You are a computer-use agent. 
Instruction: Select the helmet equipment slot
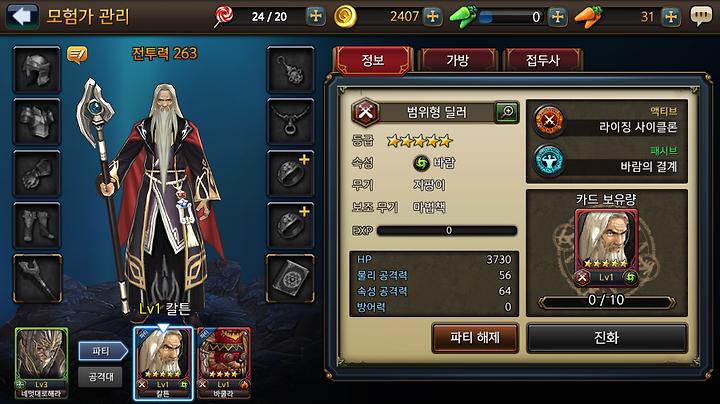coord(37,70)
